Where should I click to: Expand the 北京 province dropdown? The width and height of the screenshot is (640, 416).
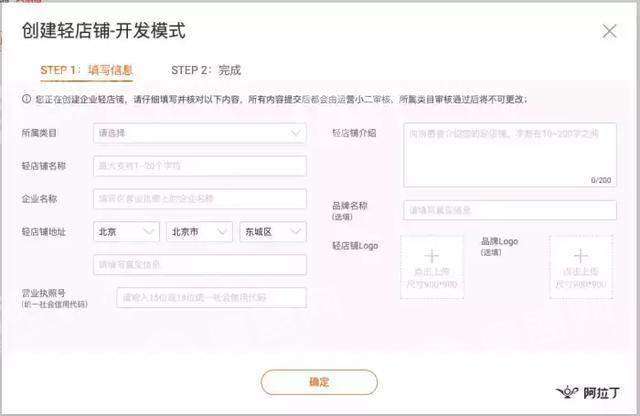[126, 232]
